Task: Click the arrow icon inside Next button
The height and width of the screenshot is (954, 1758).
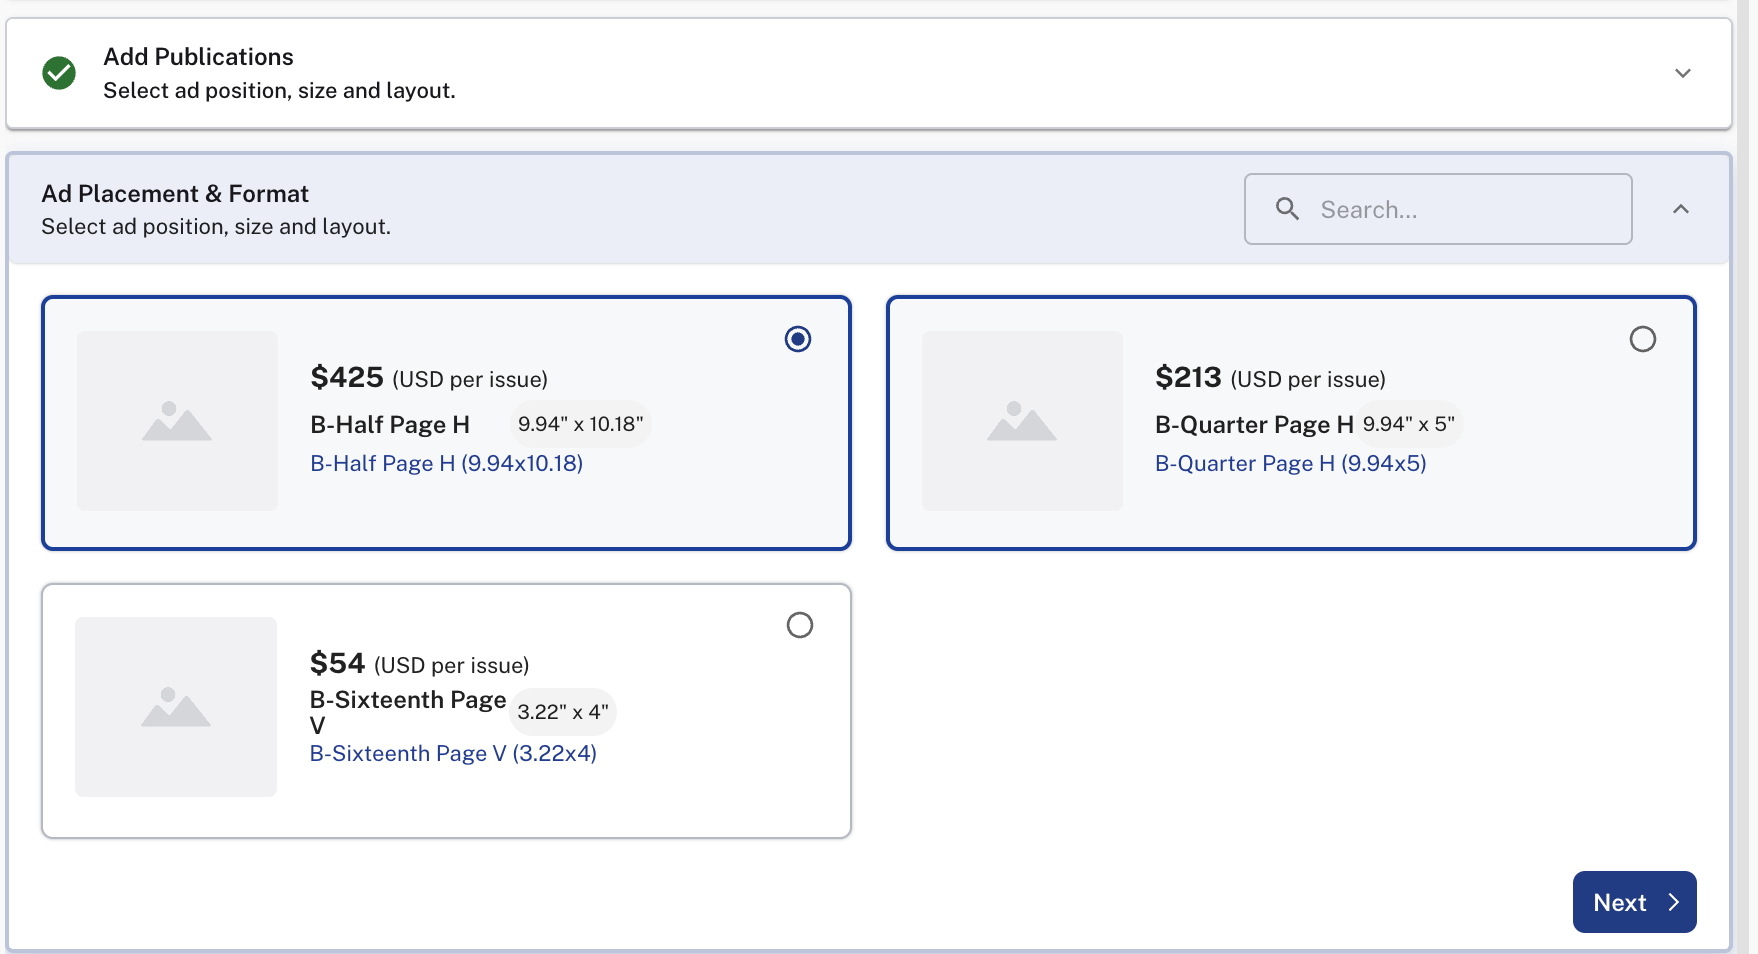Action: 1673,902
